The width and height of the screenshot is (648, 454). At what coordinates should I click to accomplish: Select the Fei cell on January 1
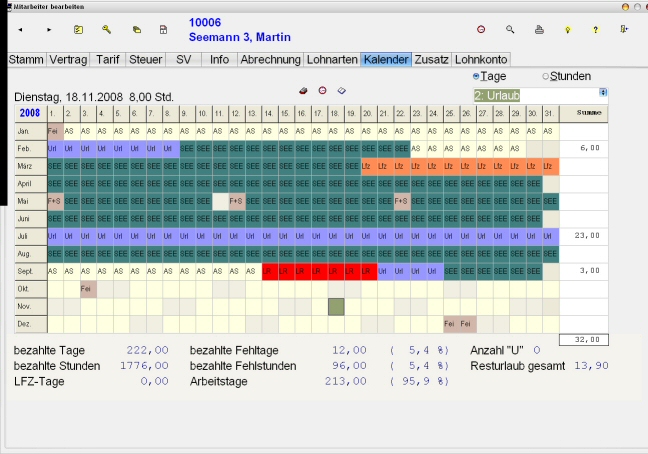[x=55, y=131]
